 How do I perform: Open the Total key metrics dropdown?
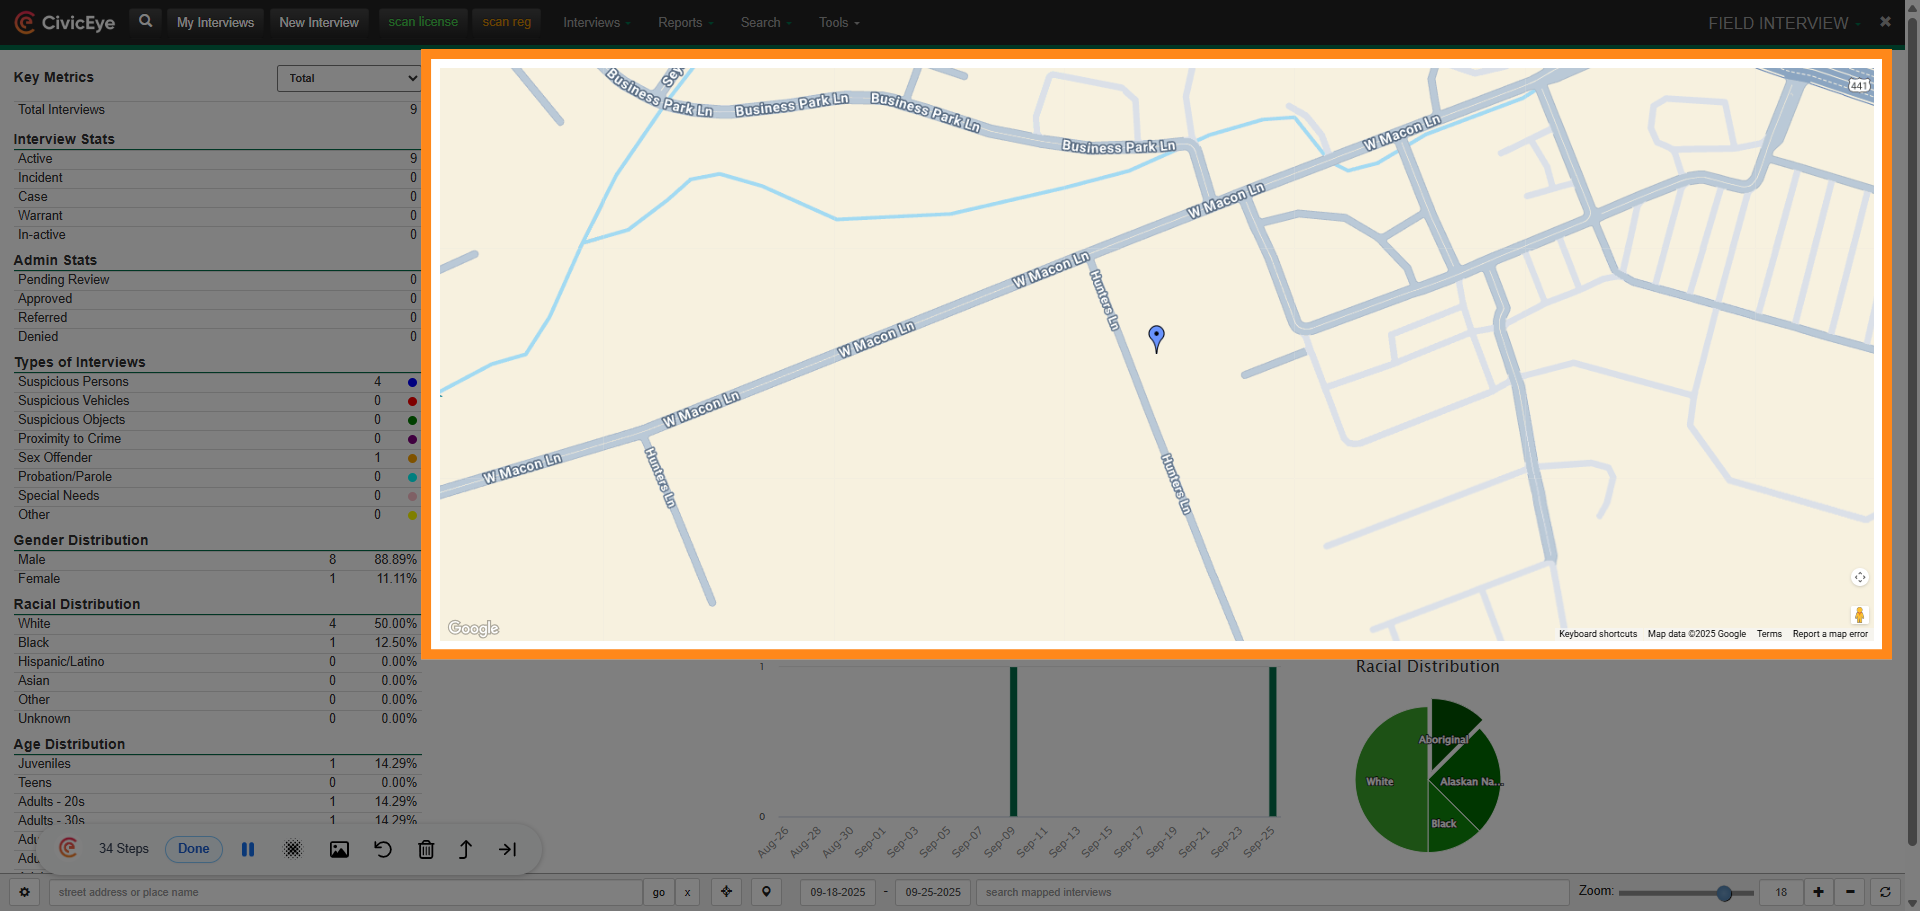(349, 78)
